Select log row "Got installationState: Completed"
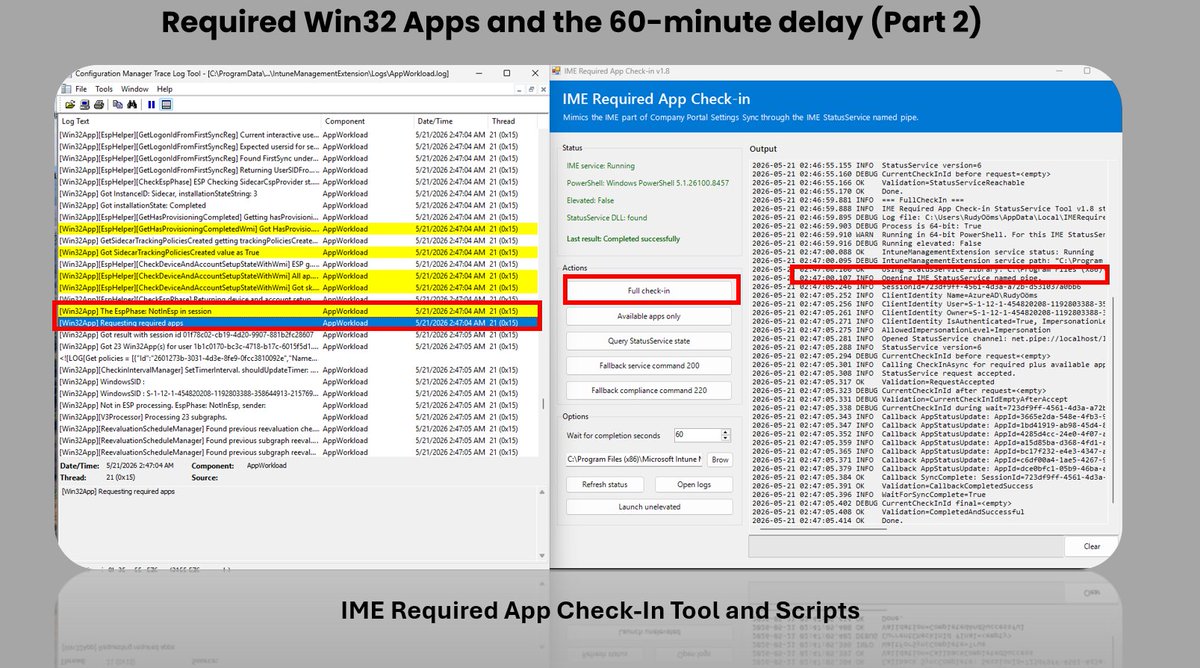This screenshot has height=668, width=1200. click(299, 205)
